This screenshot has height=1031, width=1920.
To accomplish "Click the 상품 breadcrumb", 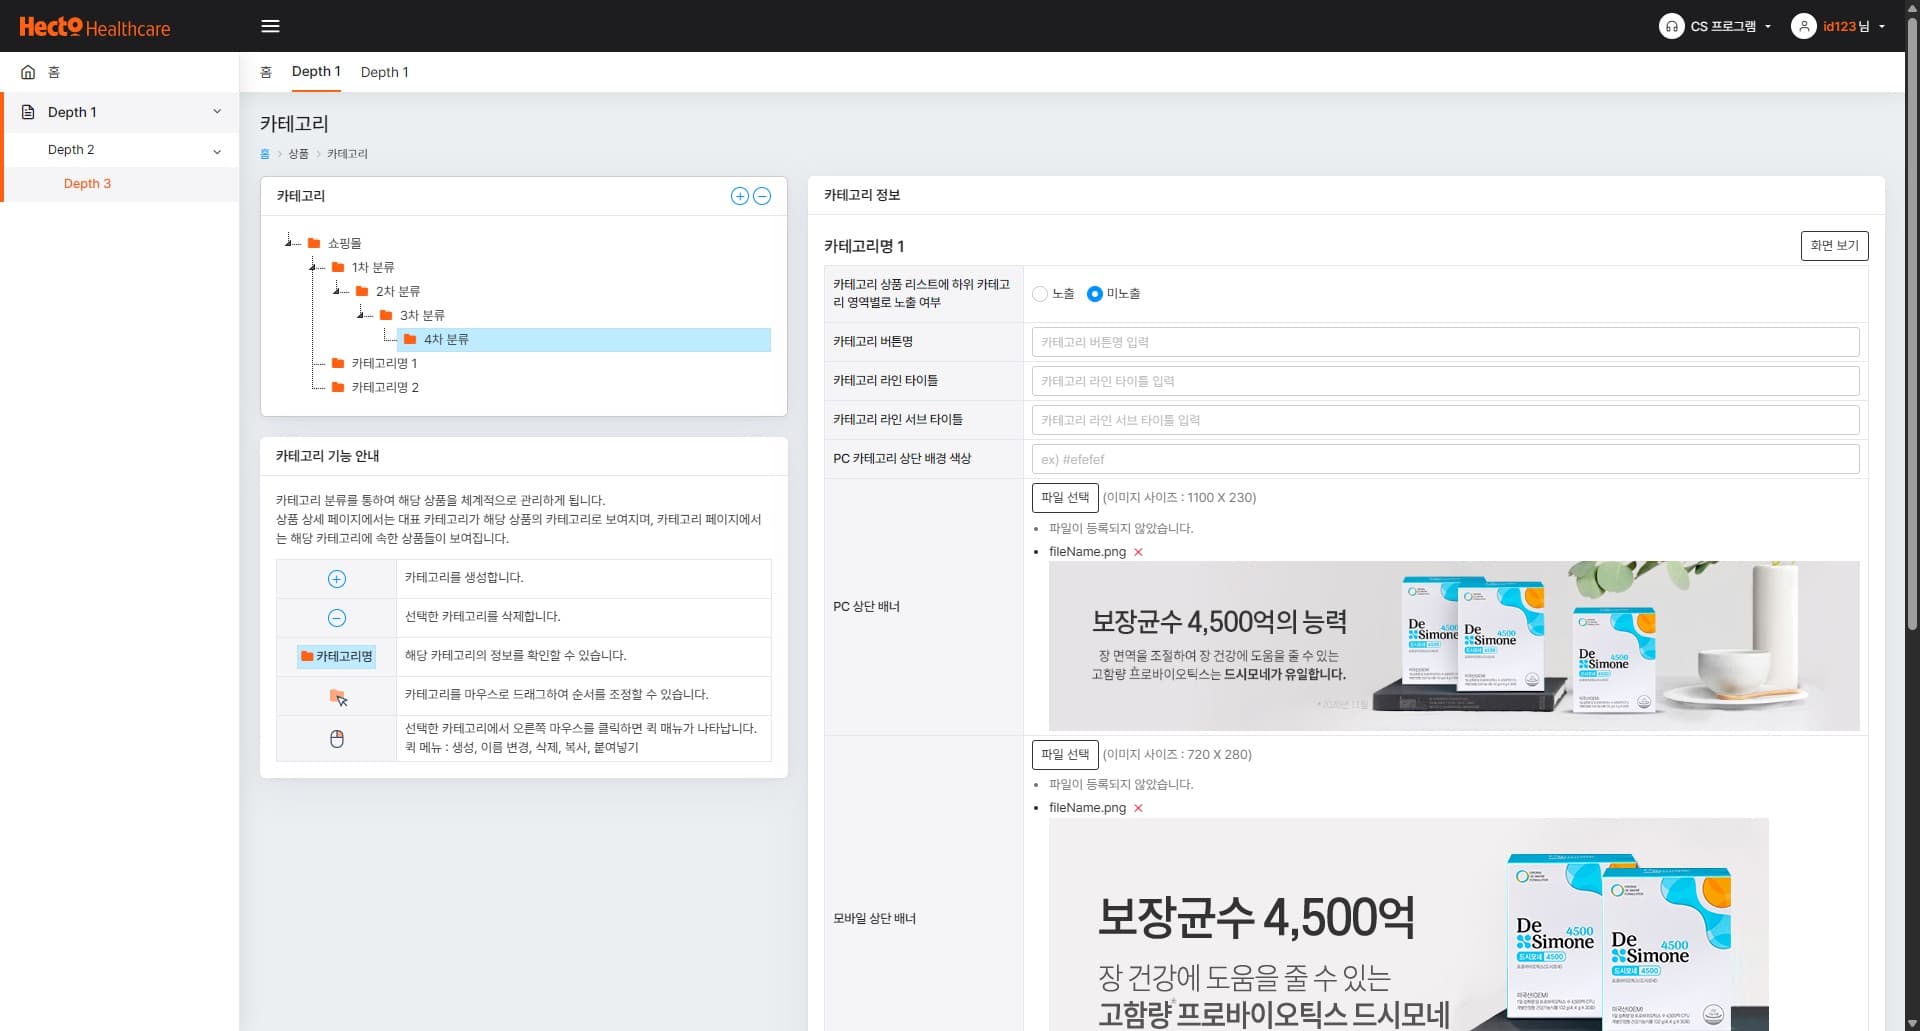I will (298, 154).
